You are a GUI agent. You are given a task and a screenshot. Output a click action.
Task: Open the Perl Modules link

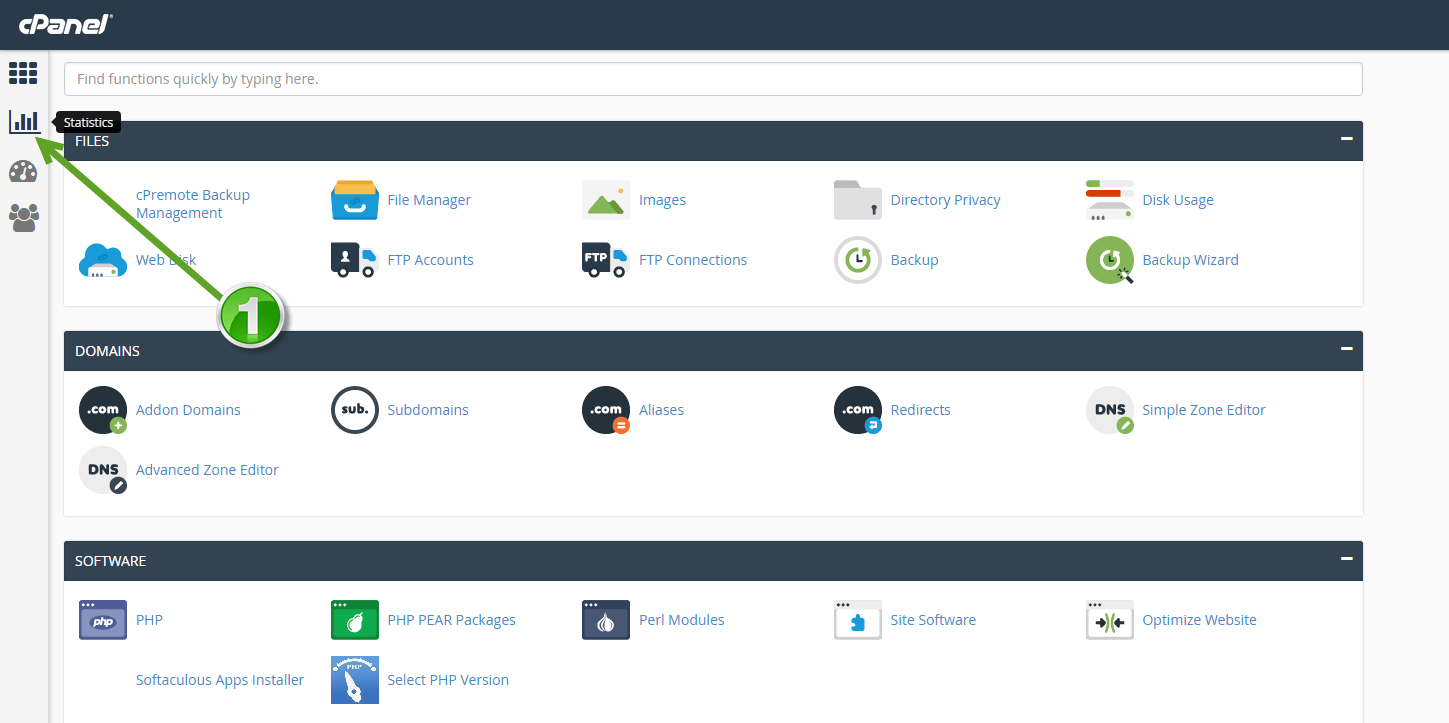point(681,620)
